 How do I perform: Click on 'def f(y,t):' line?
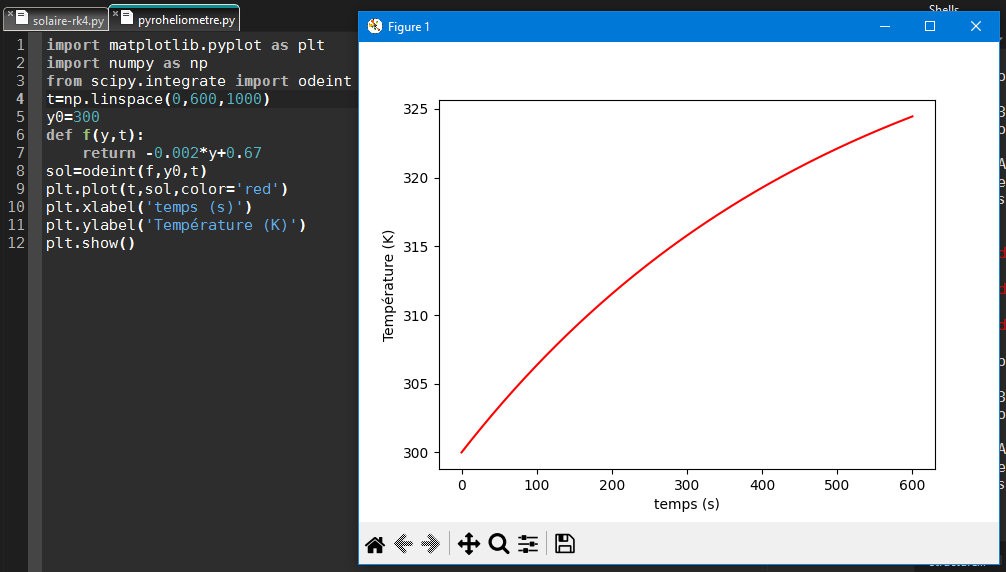point(95,135)
